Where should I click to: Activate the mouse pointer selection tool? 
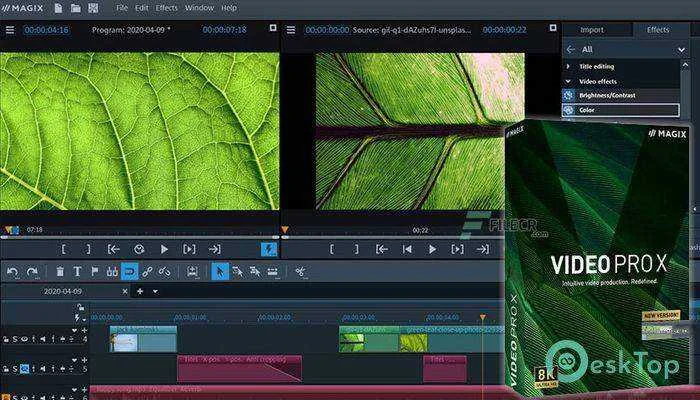tap(220, 271)
